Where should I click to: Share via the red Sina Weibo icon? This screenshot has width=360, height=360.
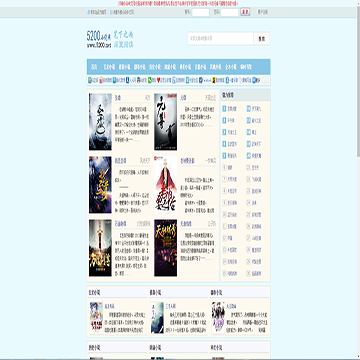[101, 80]
